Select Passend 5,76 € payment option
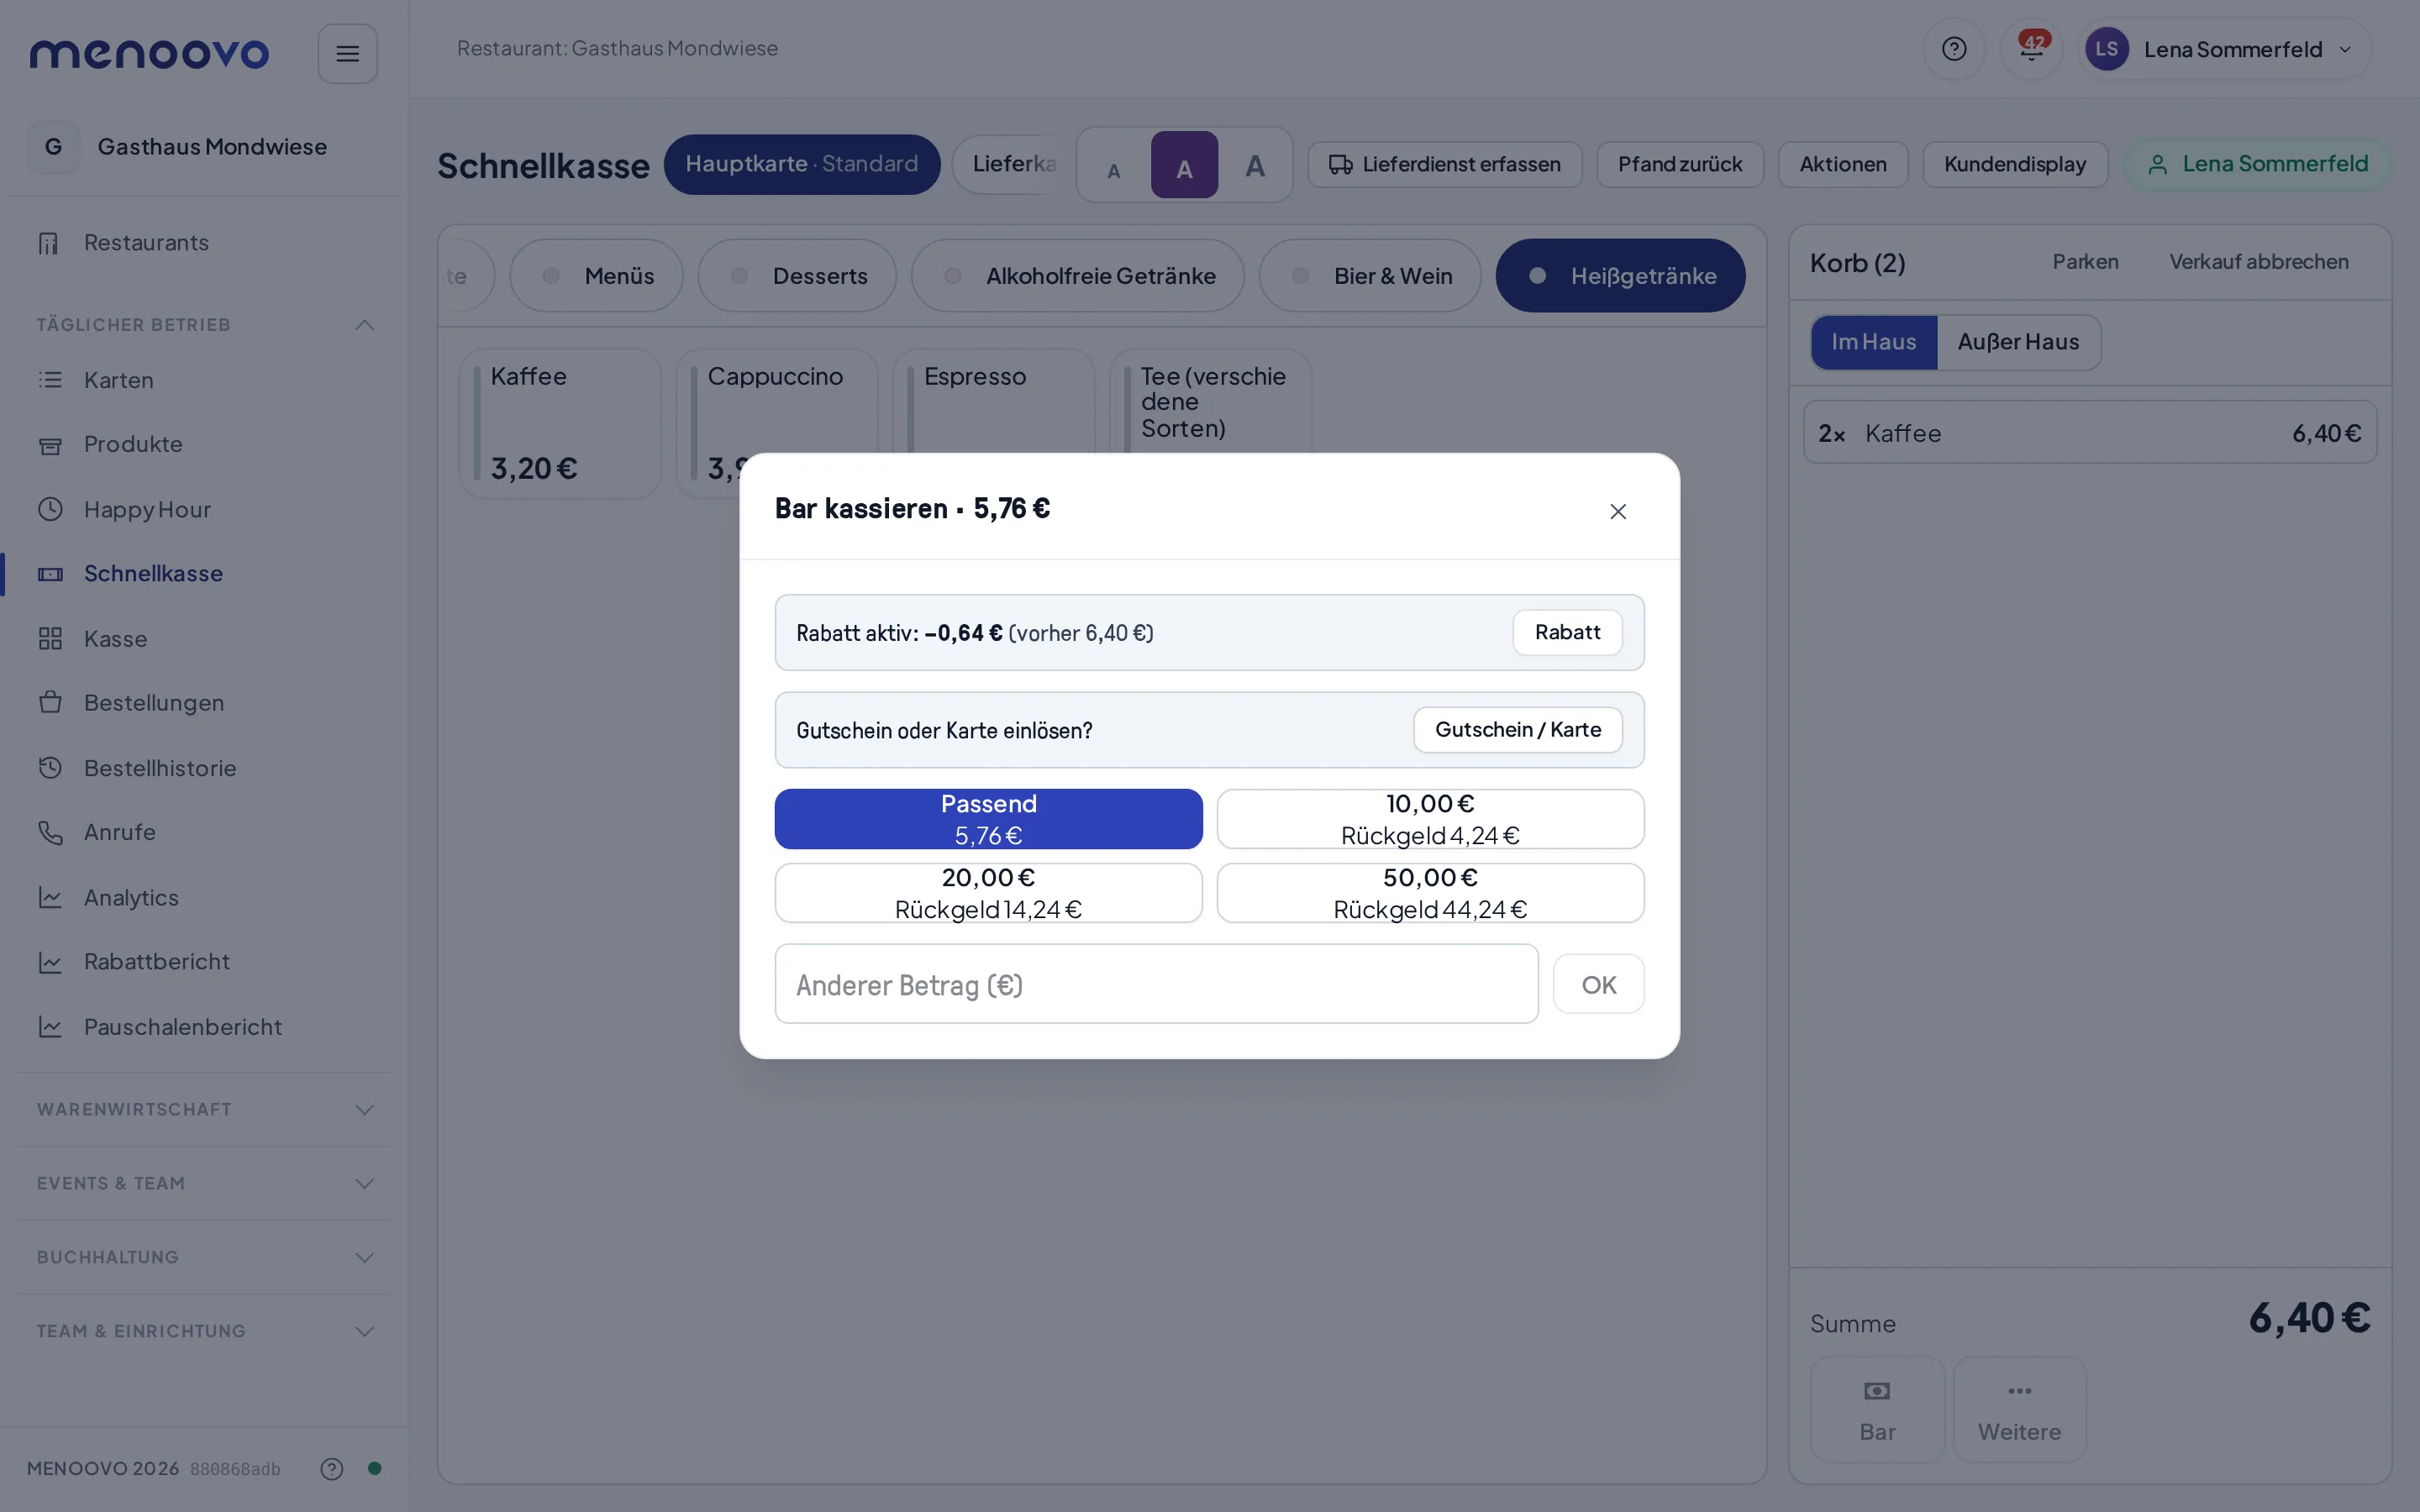The height and width of the screenshot is (1512, 2420). [988, 819]
